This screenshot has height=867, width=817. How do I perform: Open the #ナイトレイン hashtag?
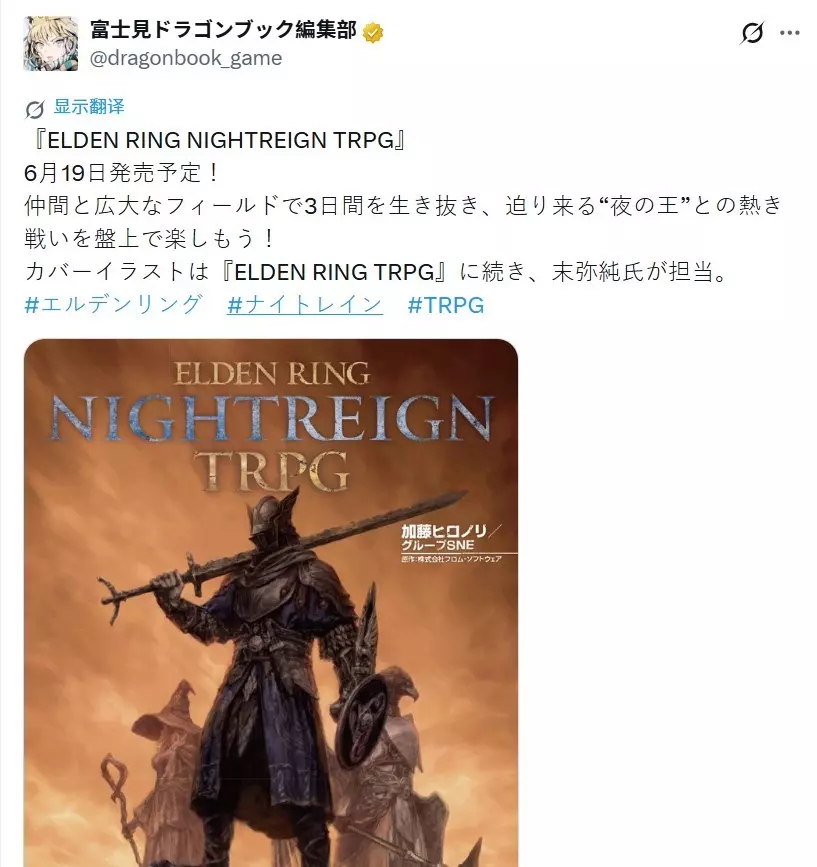[305, 305]
